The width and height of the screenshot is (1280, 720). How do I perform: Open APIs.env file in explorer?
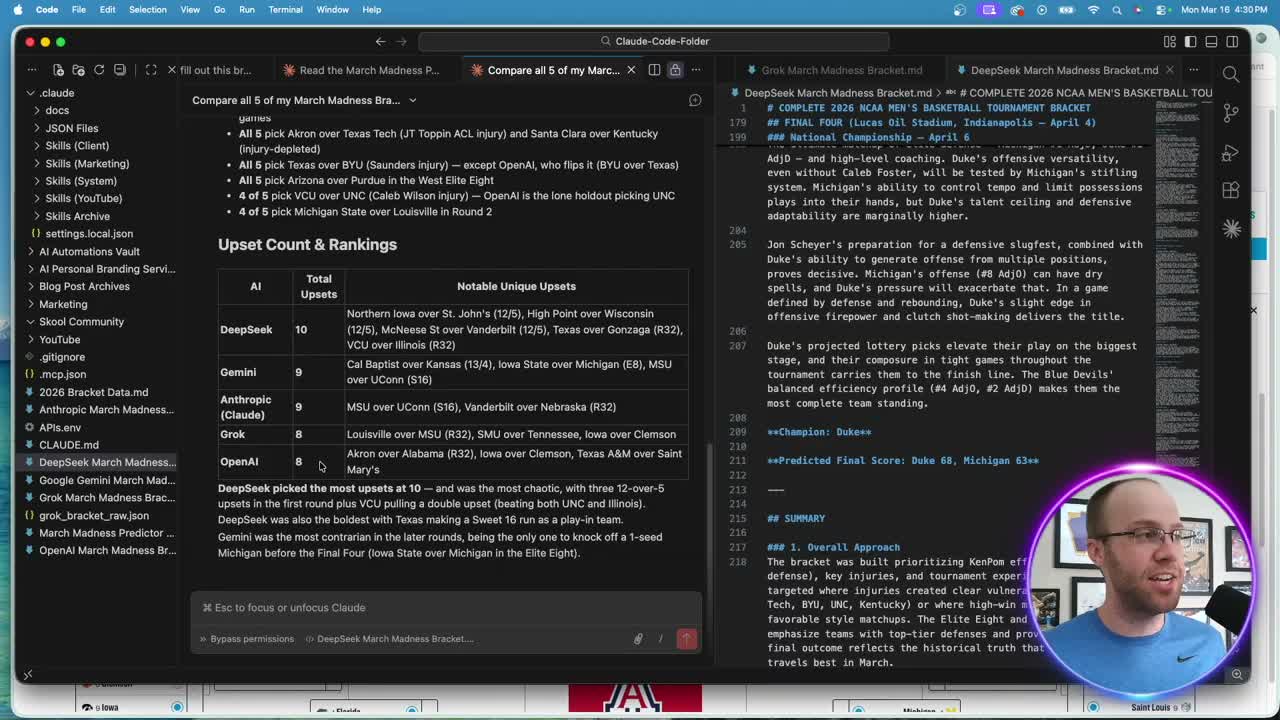point(60,427)
